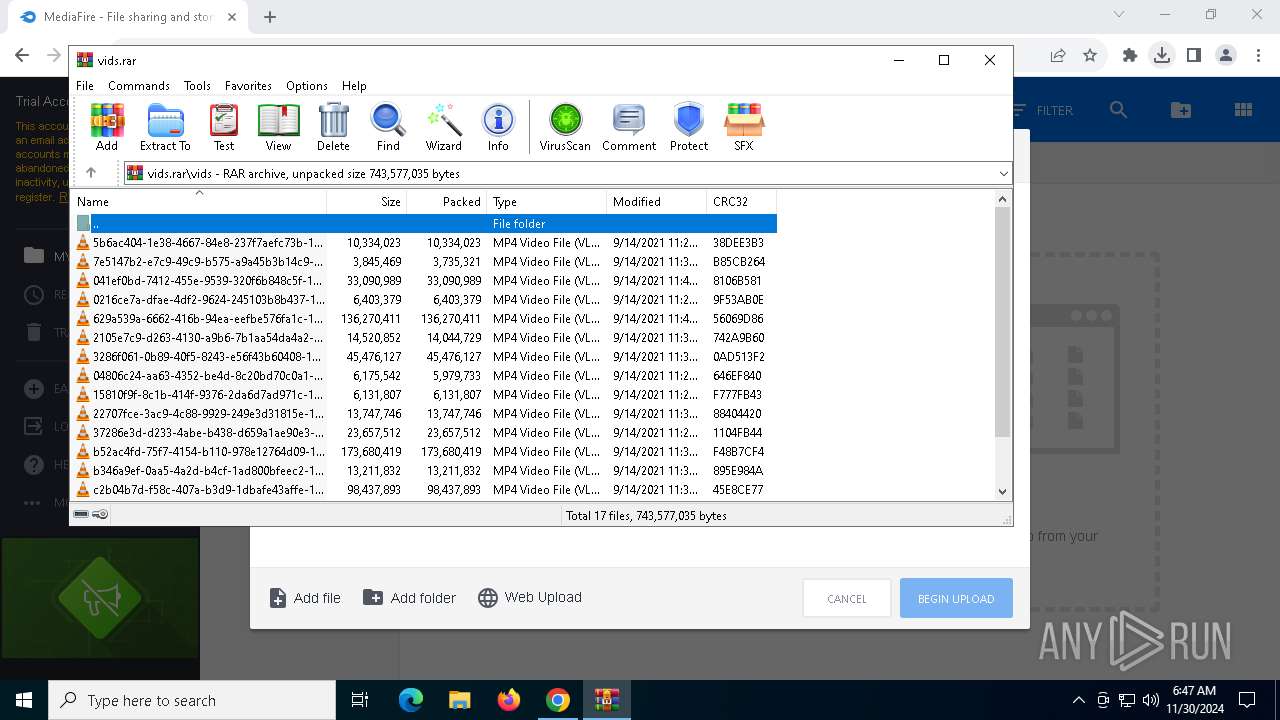1280x720 pixels.
Task: Click BEGIN UPLOAD button
Action: click(x=956, y=598)
